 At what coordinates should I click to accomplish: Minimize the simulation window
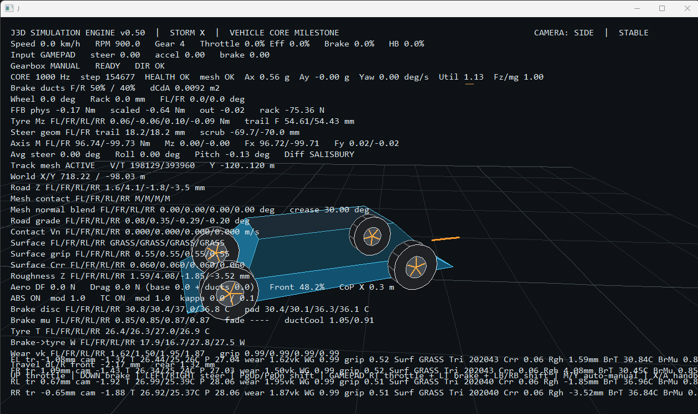click(637, 8)
